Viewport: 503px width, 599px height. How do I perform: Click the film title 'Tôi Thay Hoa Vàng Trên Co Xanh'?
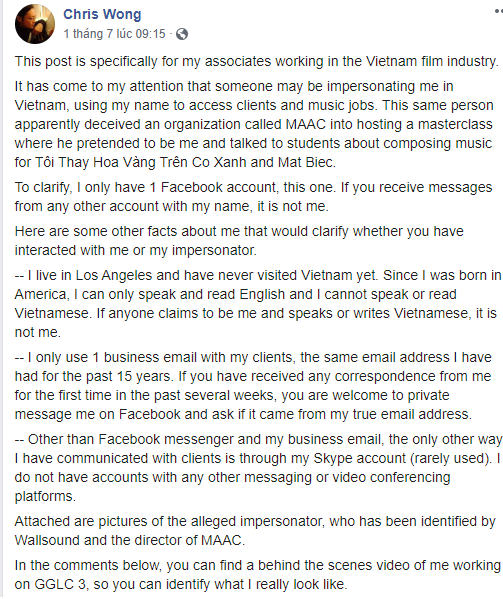click(x=141, y=162)
